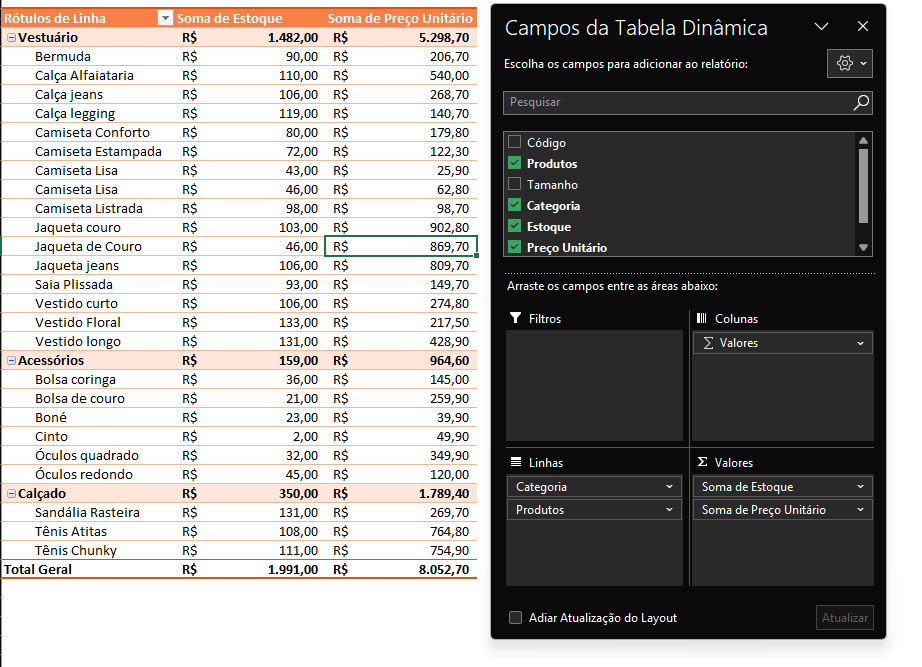The width and height of the screenshot is (922, 667).
Task: Click the Atualizar button
Action: pyautogui.click(x=844, y=618)
